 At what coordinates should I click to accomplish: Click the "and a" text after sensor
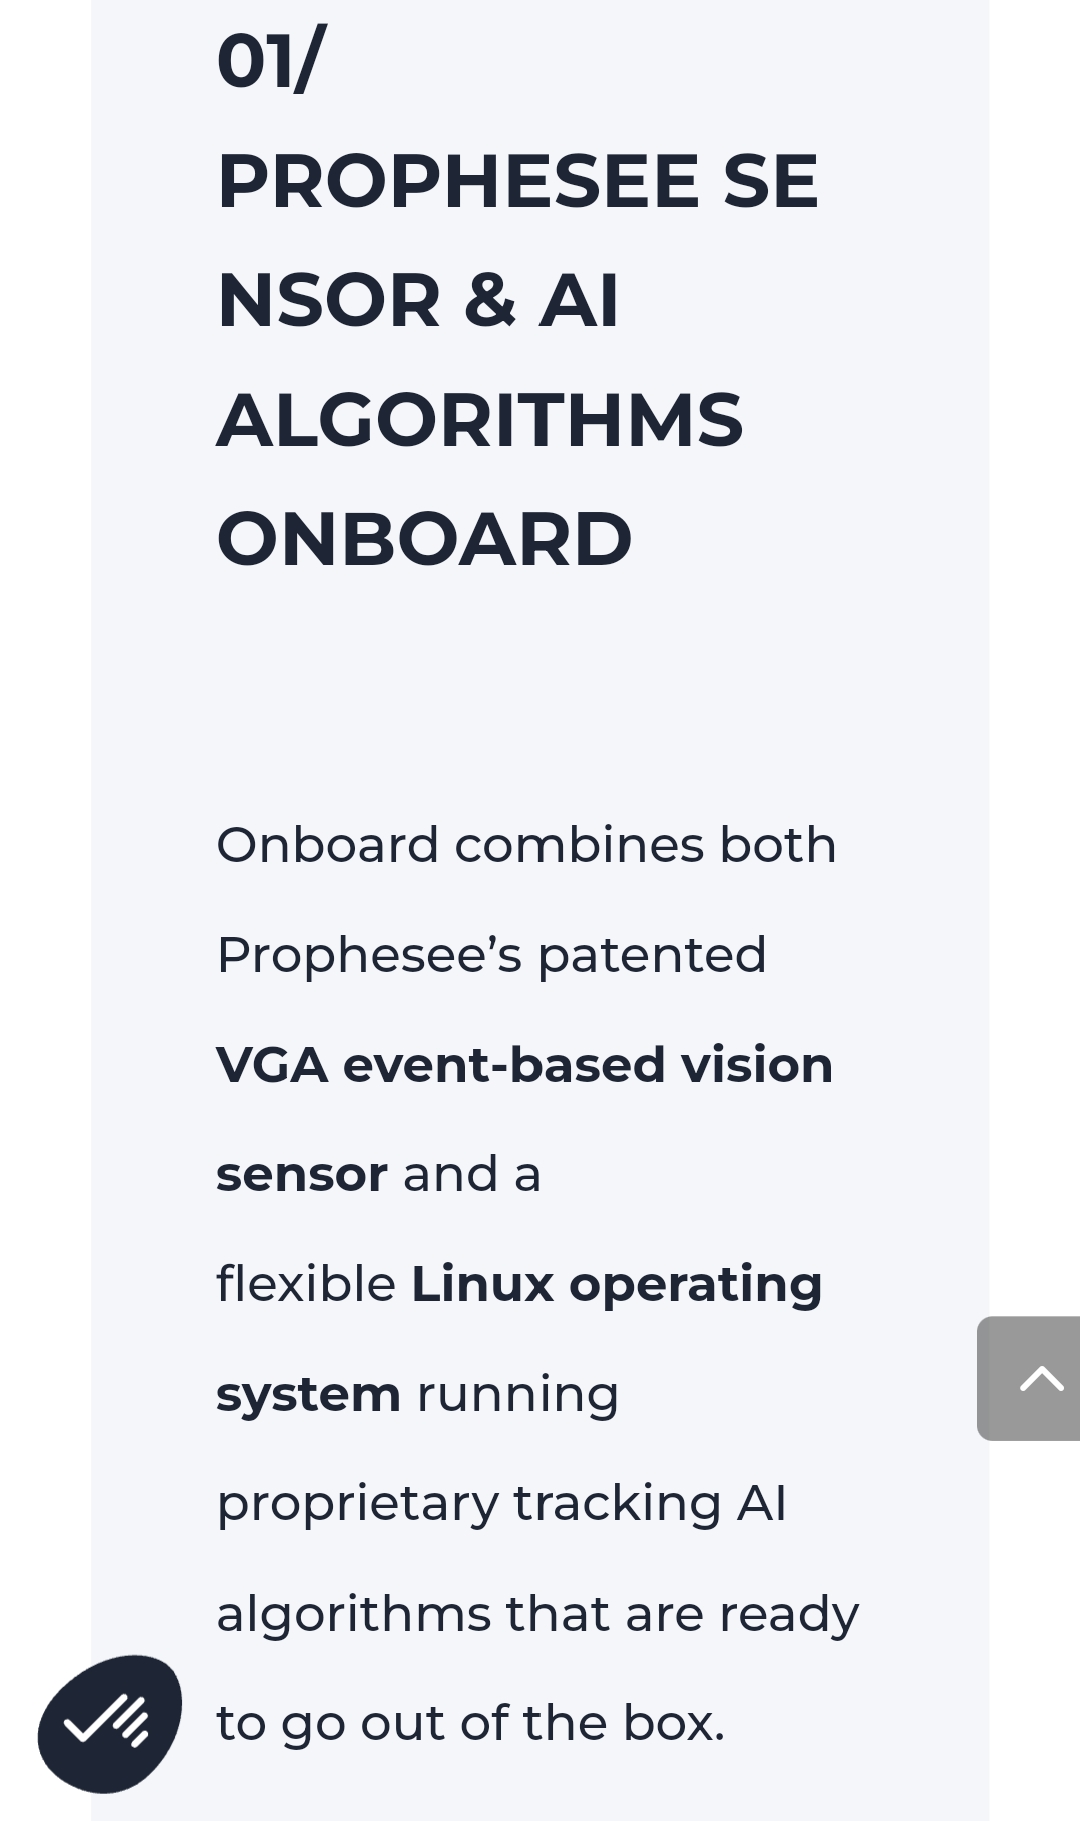(x=472, y=1174)
